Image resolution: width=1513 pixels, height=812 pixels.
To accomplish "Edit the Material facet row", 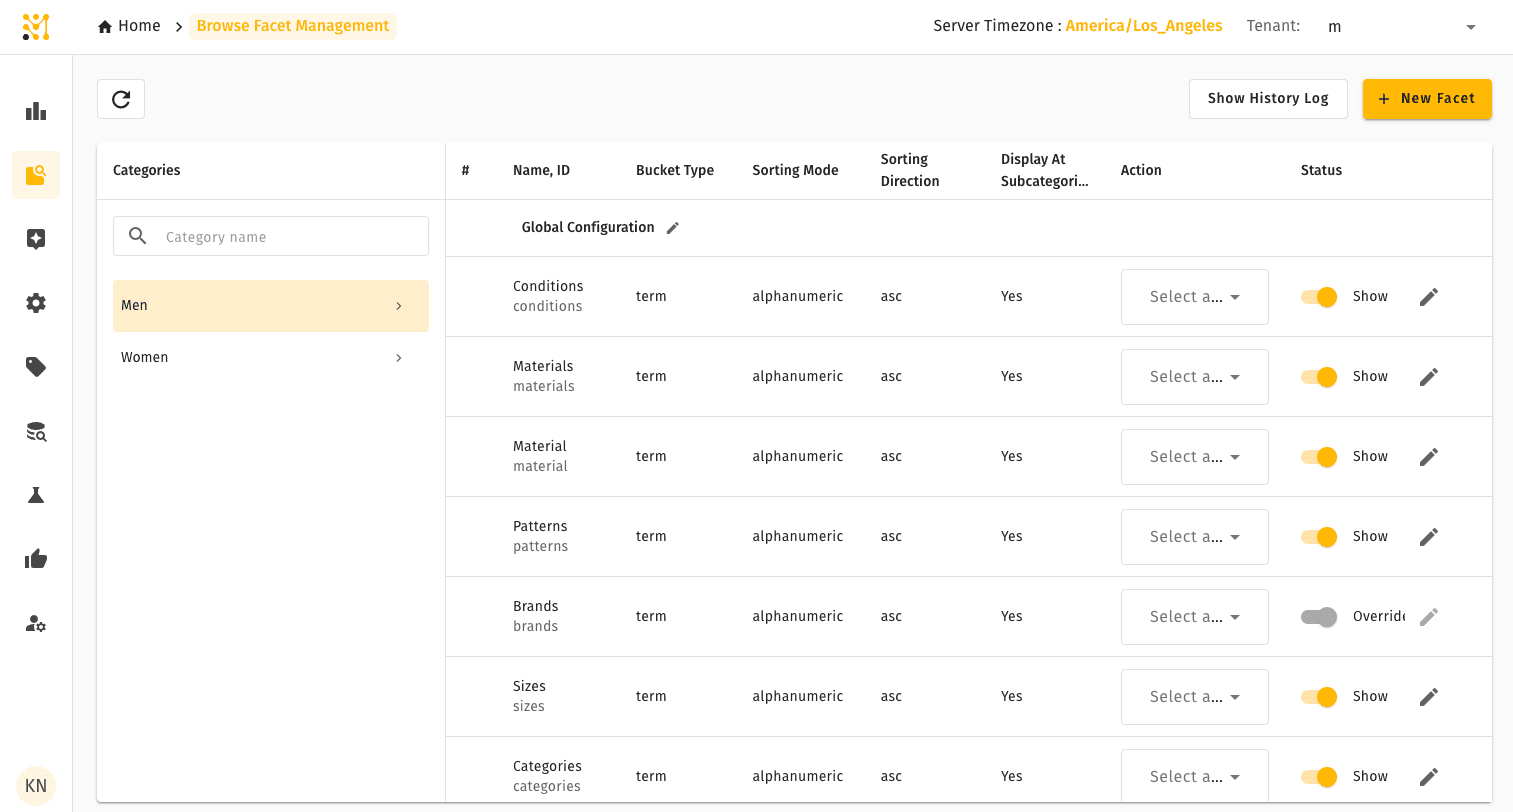I will coord(1429,457).
